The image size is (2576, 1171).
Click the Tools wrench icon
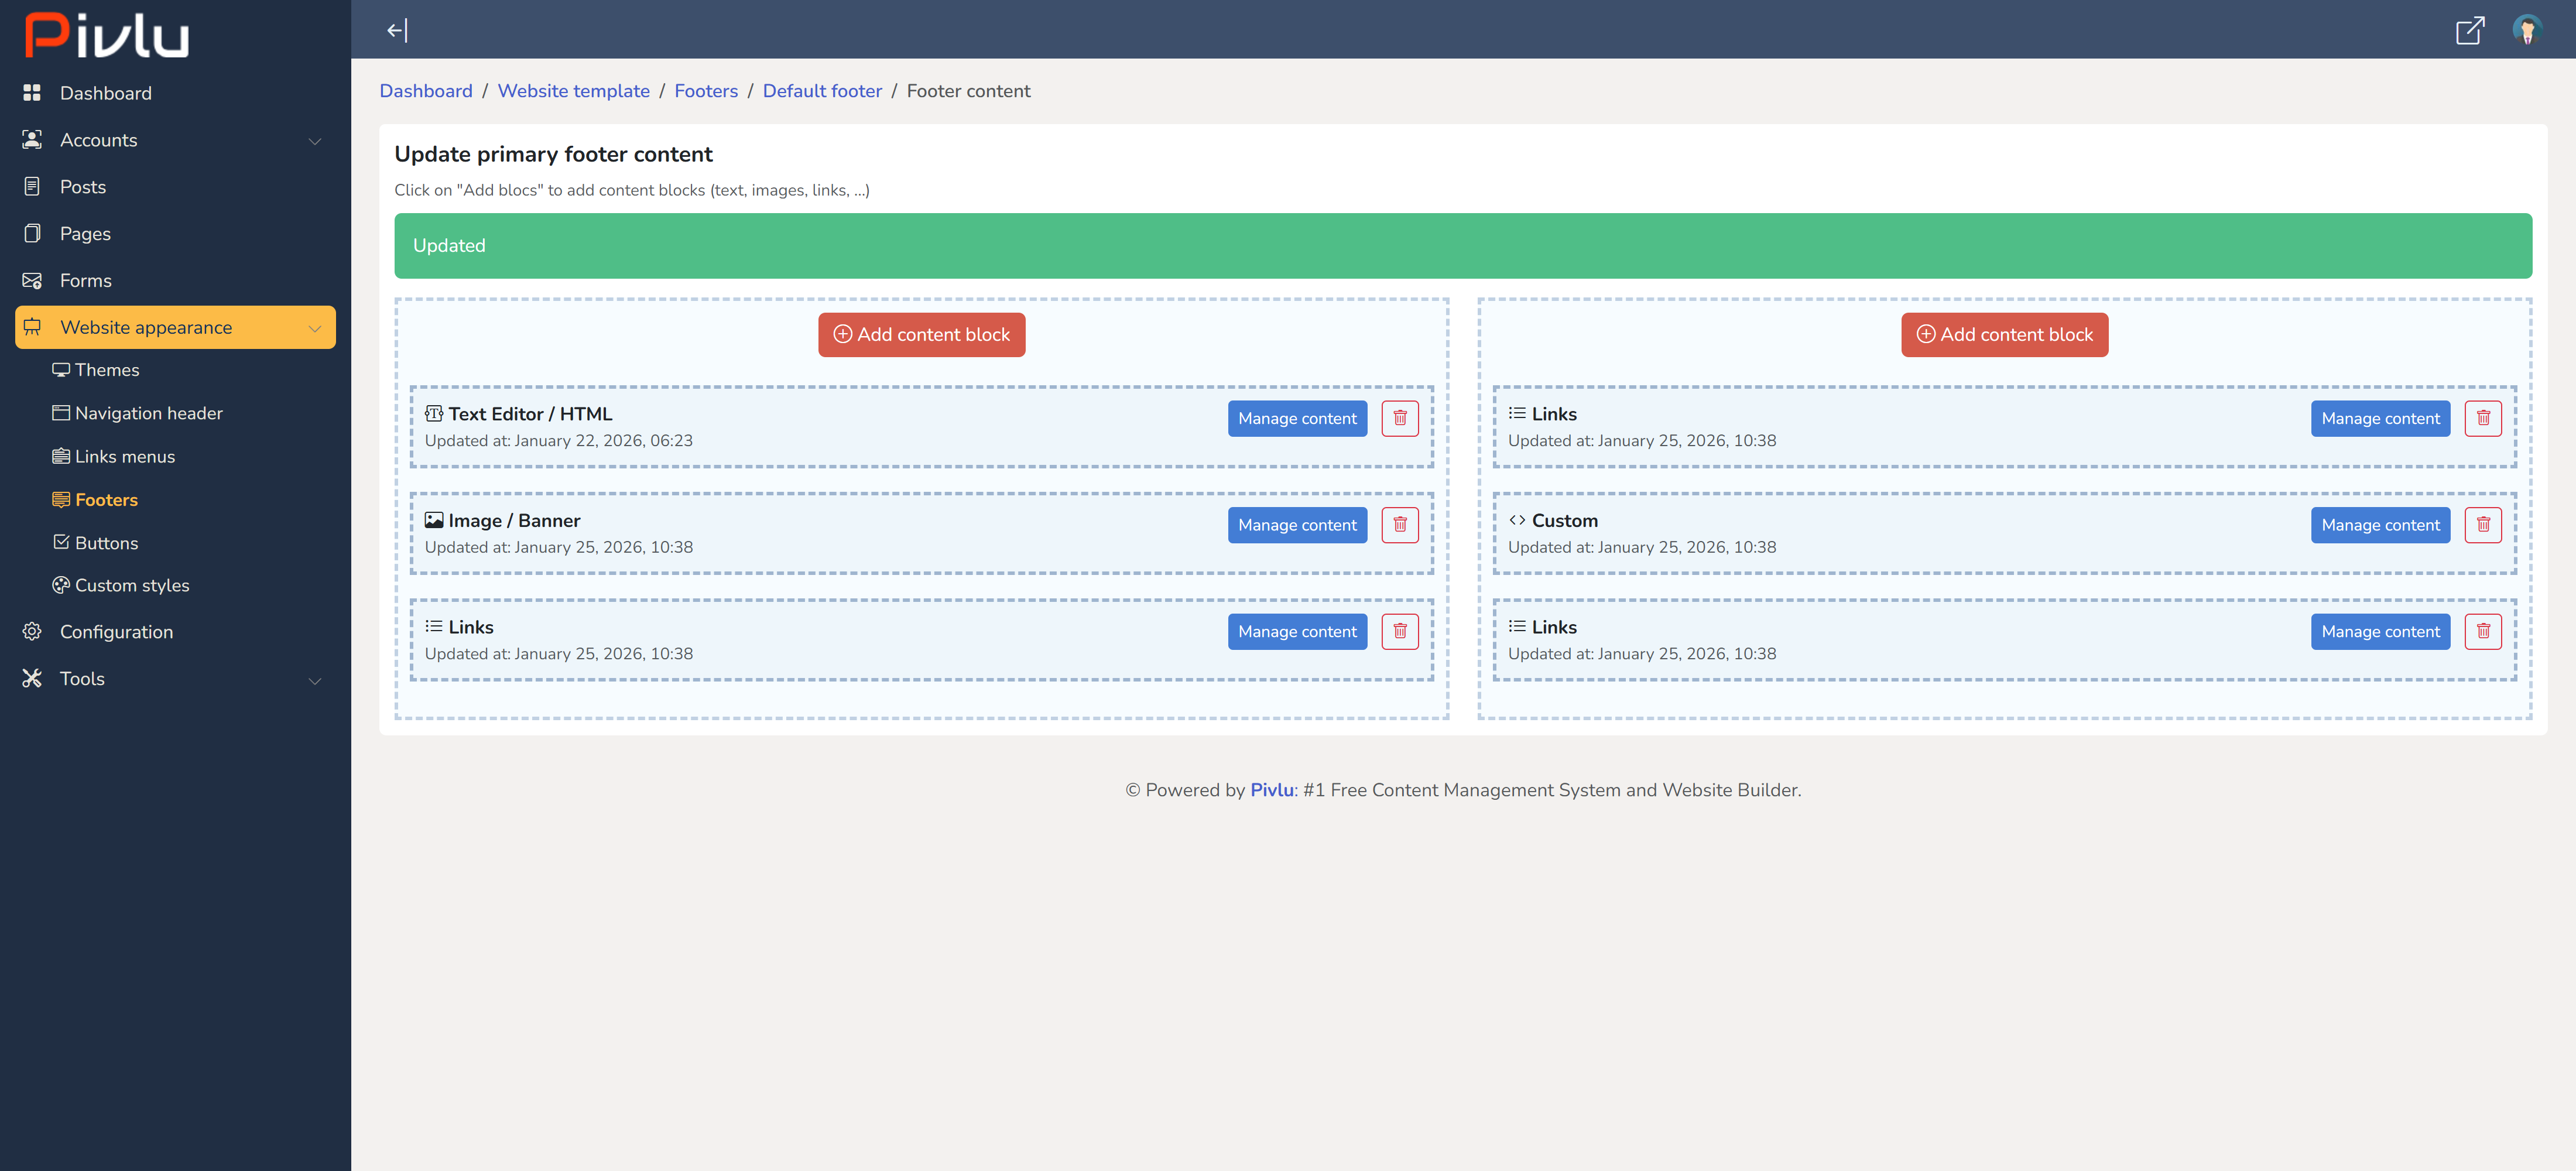(x=32, y=678)
